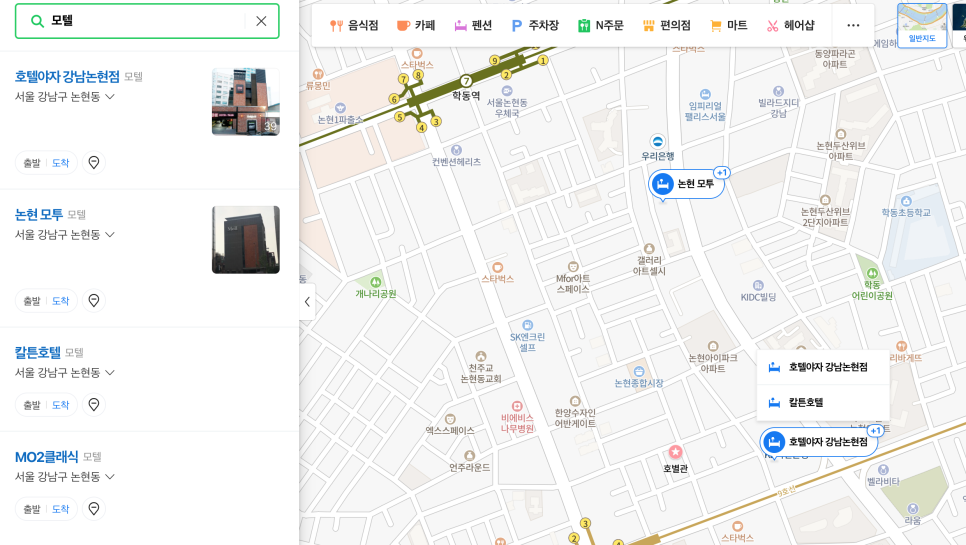Set 호텔야자 강남논현점 as 도착
This screenshot has width=966, height=545.
click(60, 163)
